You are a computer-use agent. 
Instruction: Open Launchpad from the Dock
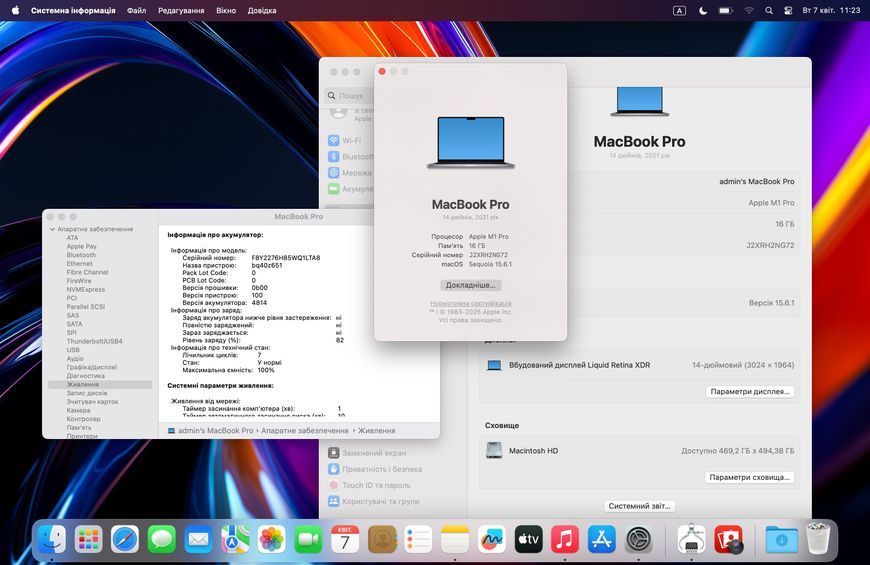coord(89,539)
